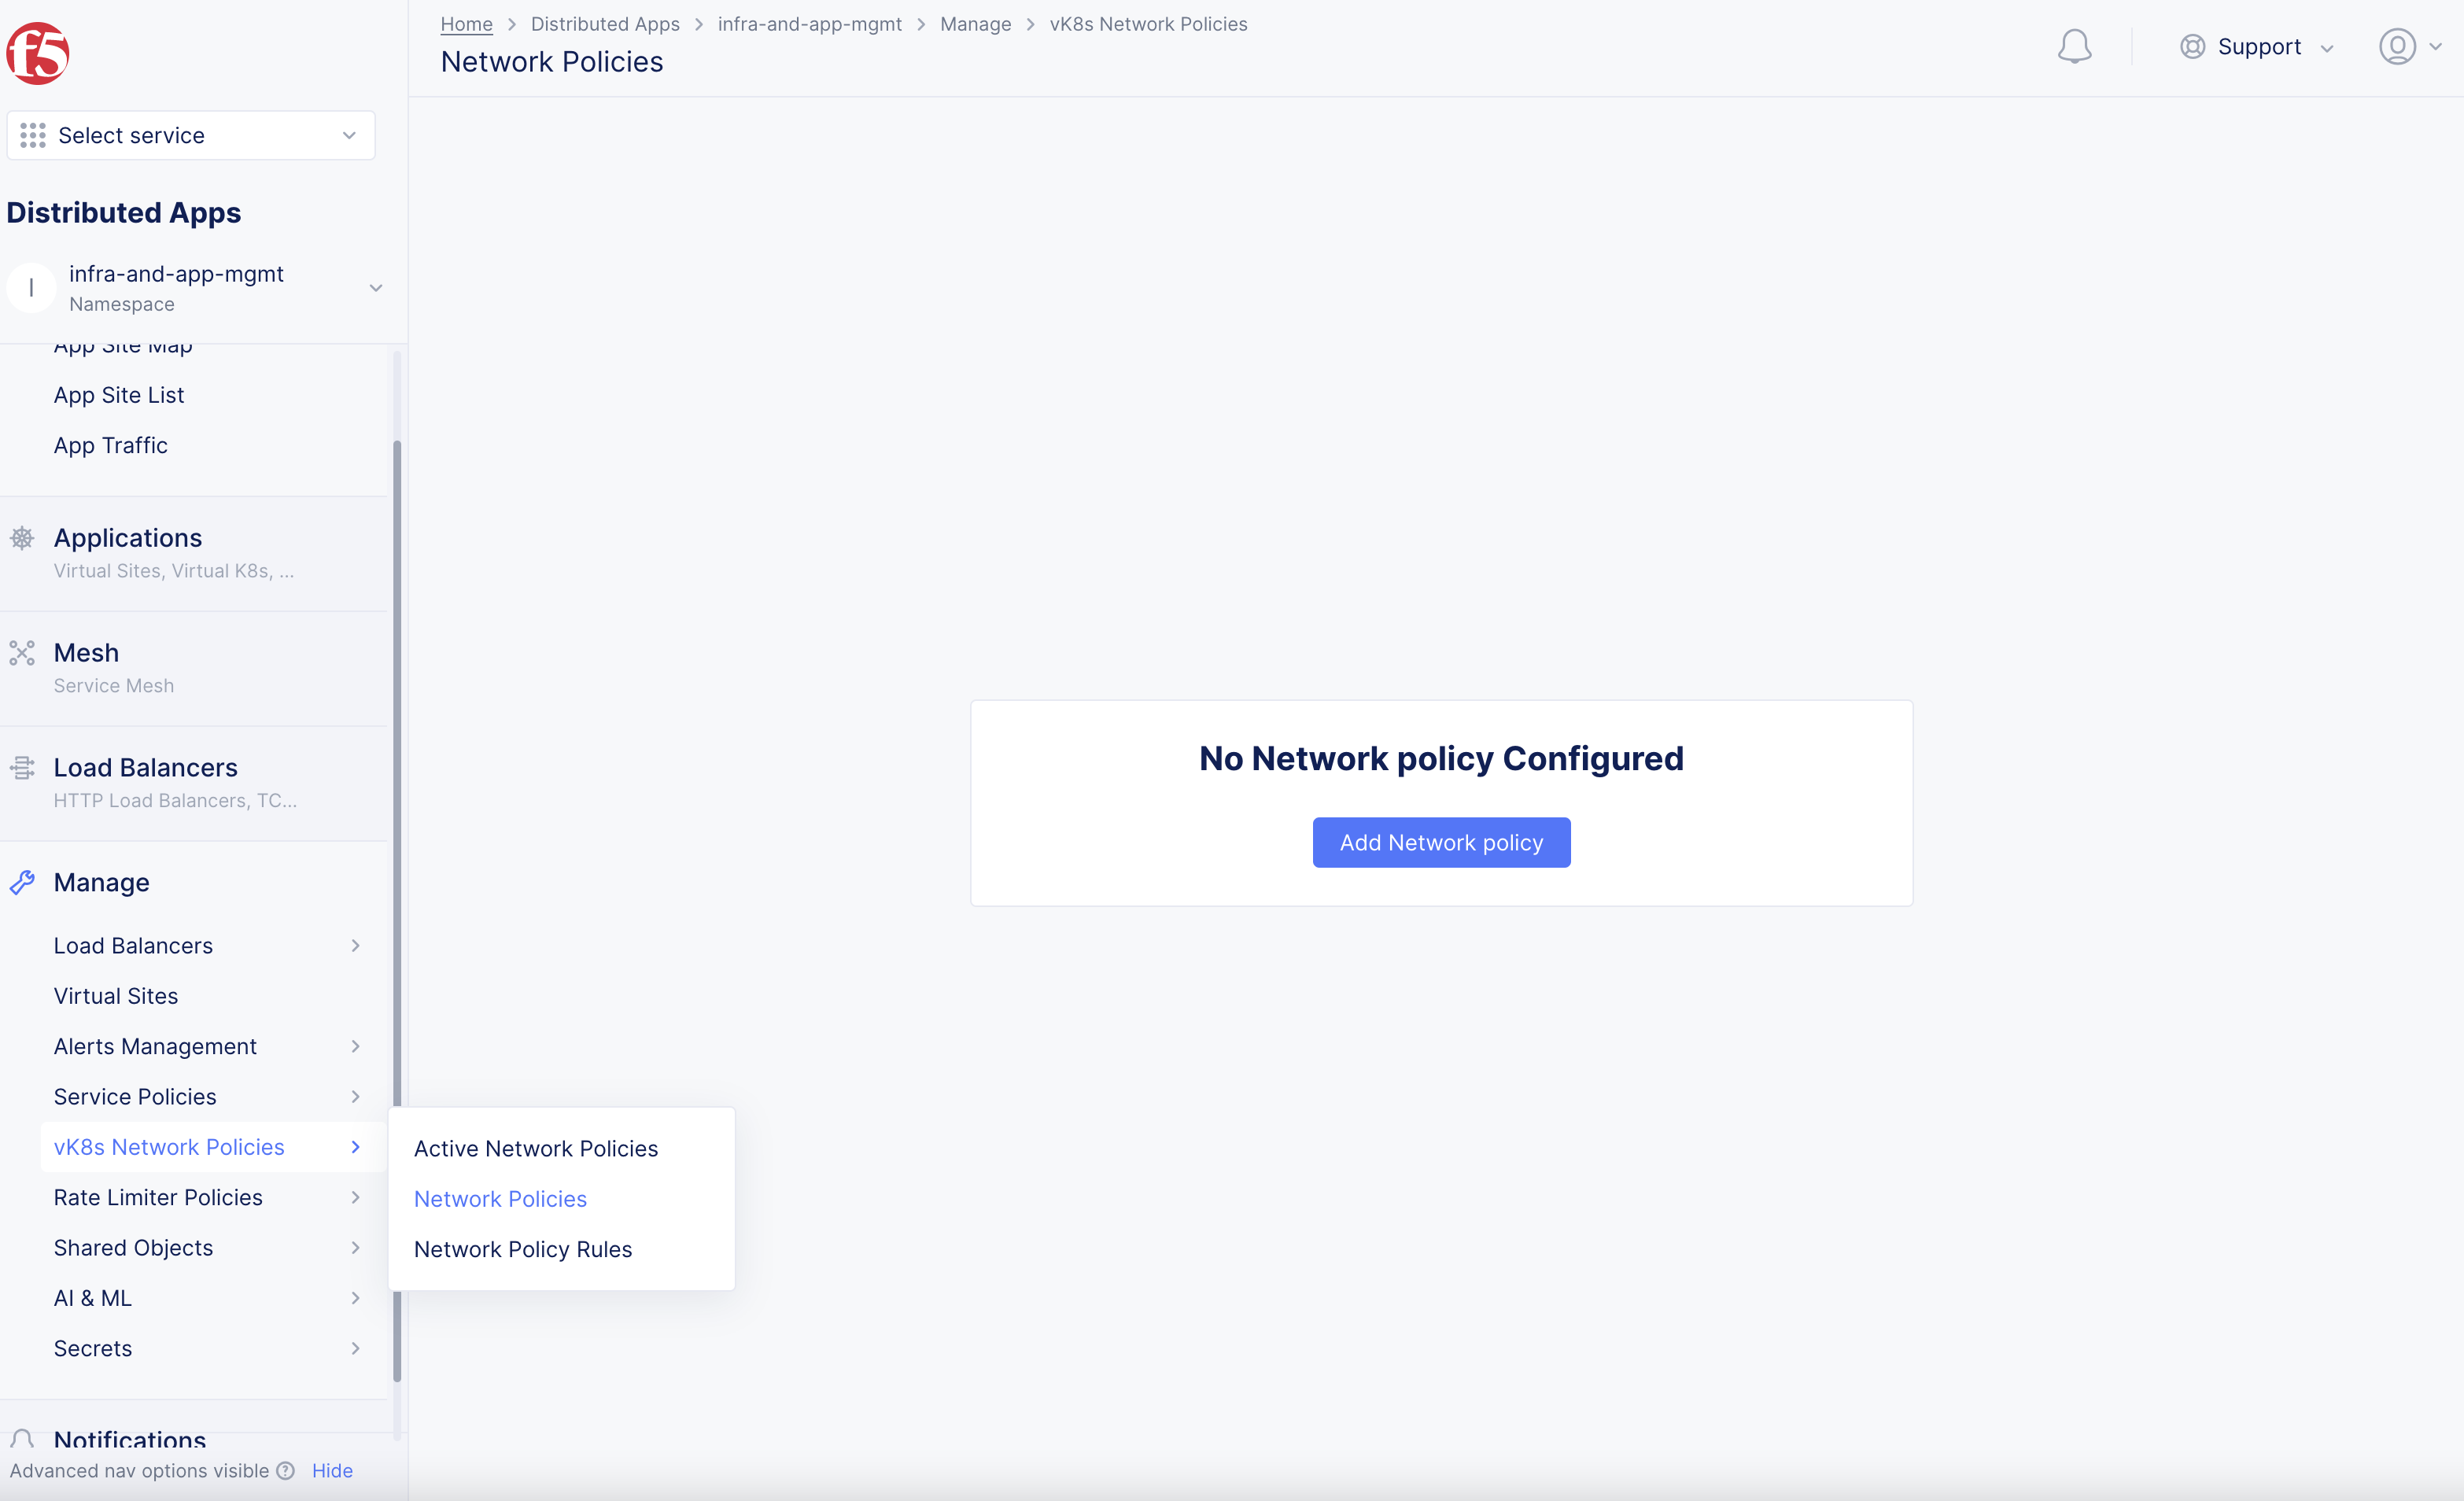Click the Add Network policy button
2464x1501 pixels.
[1441, 842]
